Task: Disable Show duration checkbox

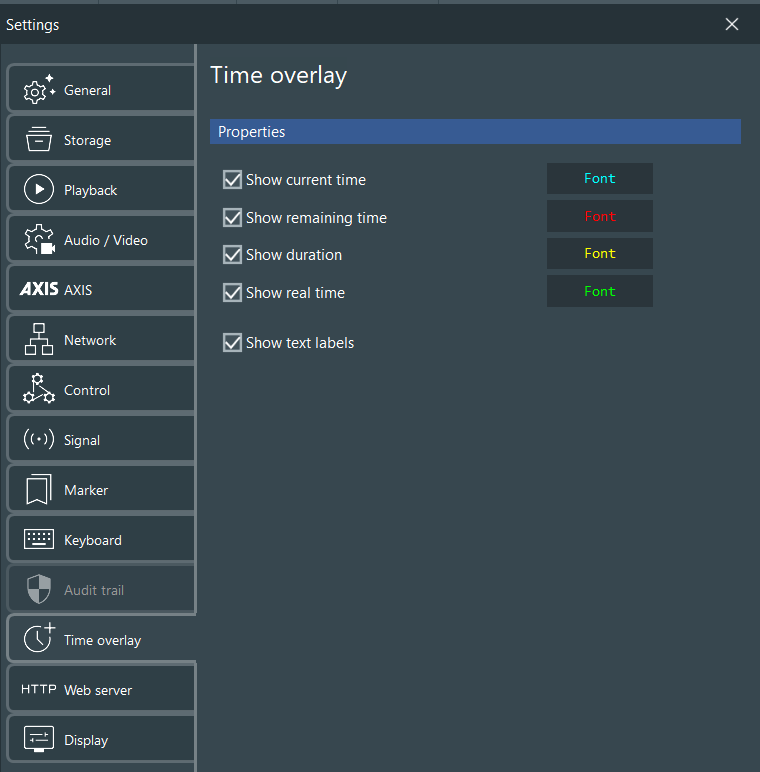Action: pyautogui.click(x=232, y=255)
